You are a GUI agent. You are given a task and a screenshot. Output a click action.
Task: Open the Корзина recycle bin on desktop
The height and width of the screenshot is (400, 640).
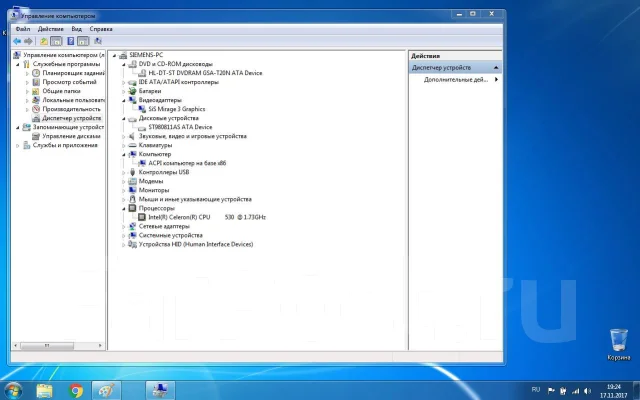[619, 344]
